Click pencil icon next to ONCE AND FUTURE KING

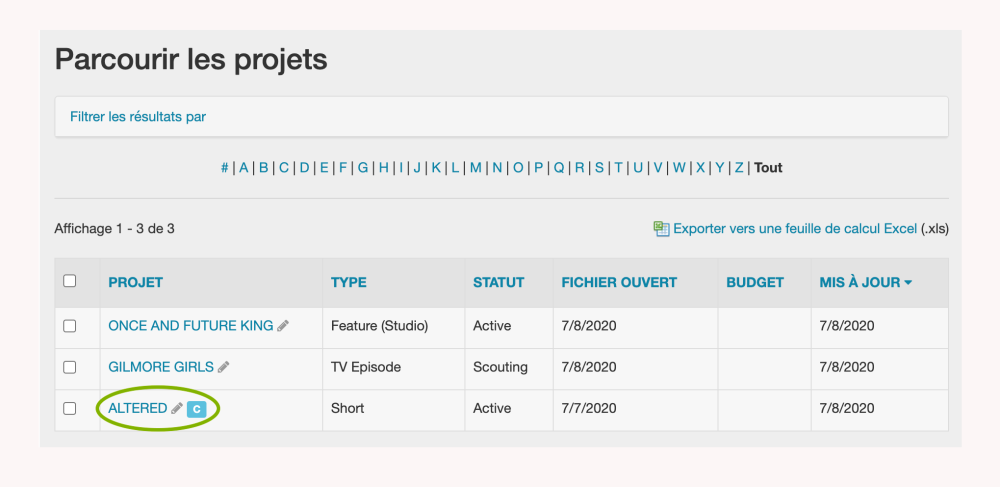[x=284, y=326]
